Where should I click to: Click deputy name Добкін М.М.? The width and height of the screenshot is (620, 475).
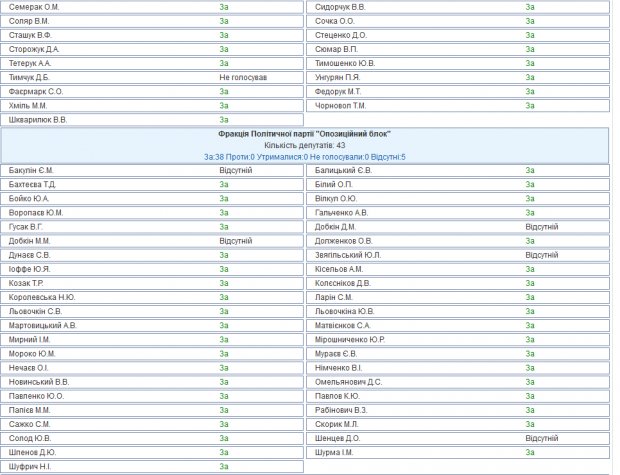[30, 241]
